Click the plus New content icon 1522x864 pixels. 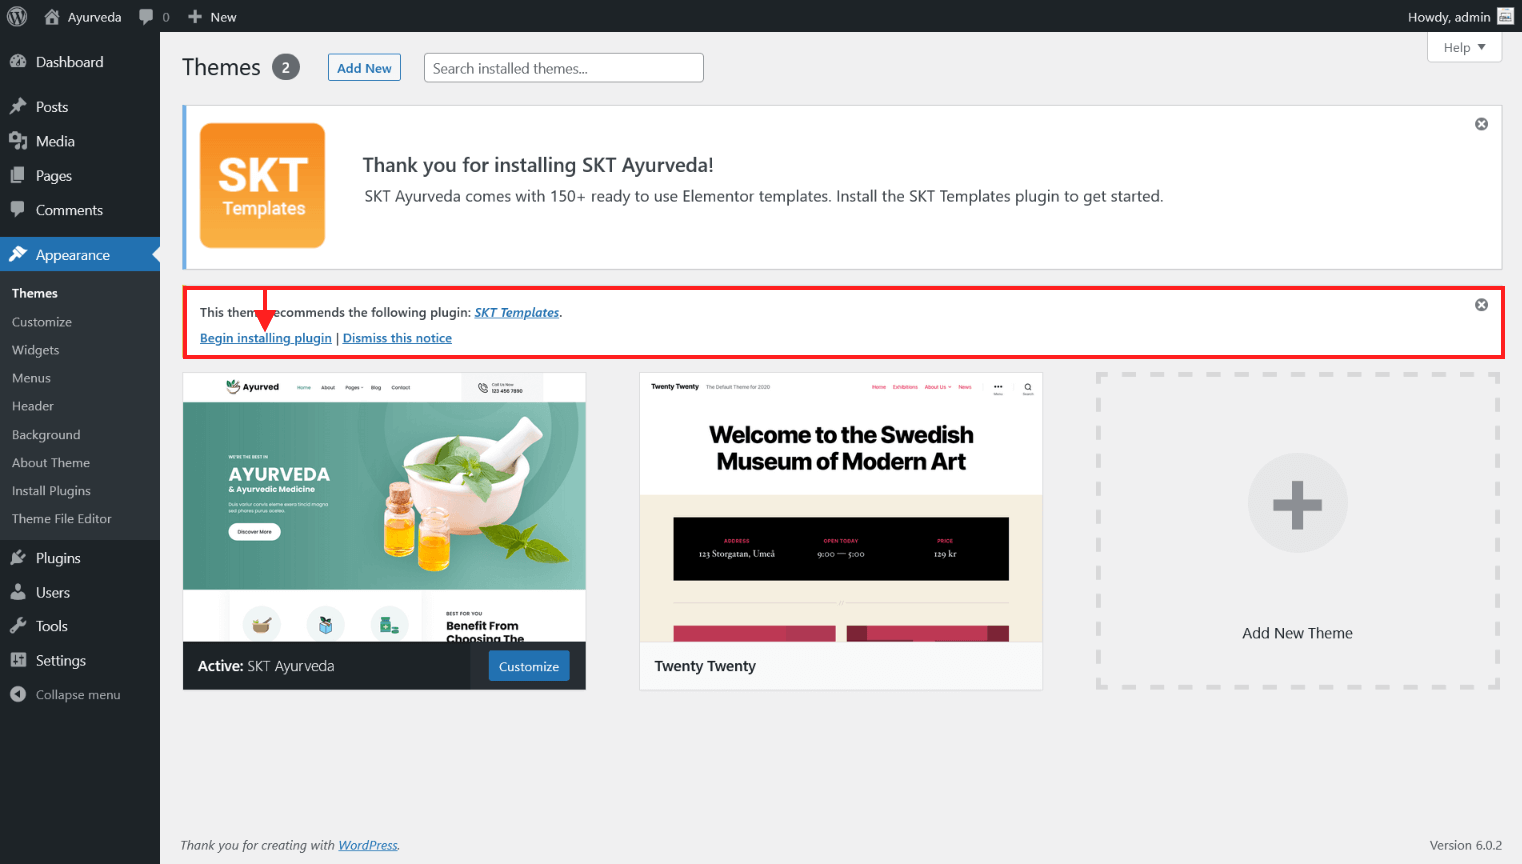click(x=195, y=17)
